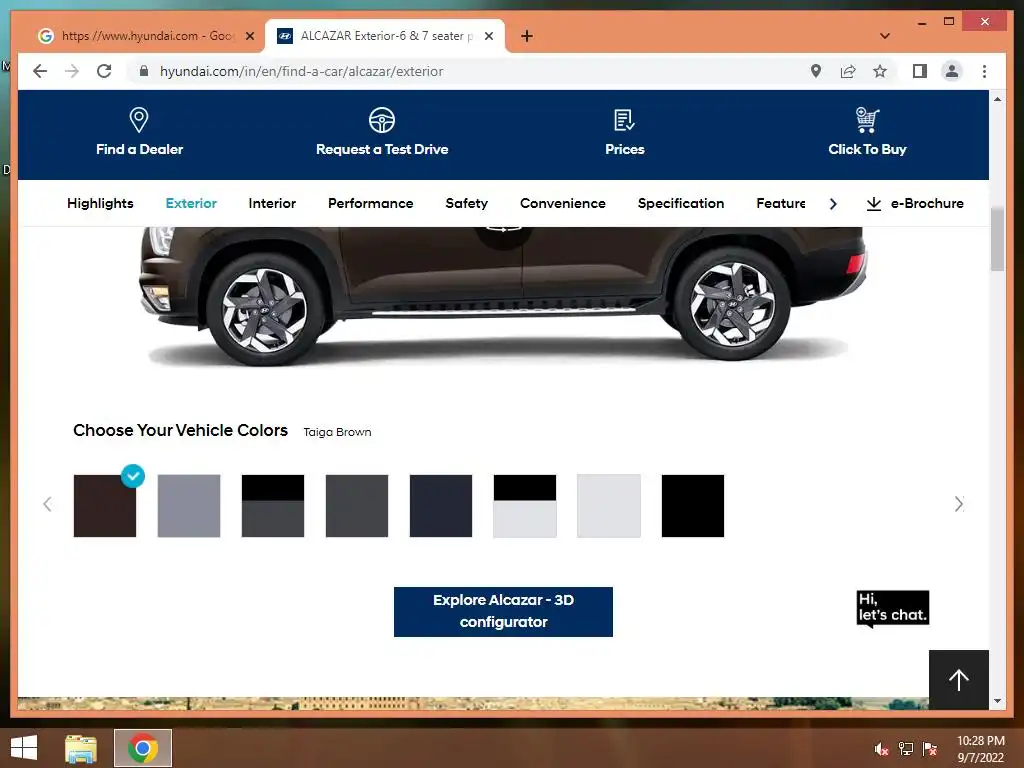Show next colors with right carousel arrow

tap(958, 504)
